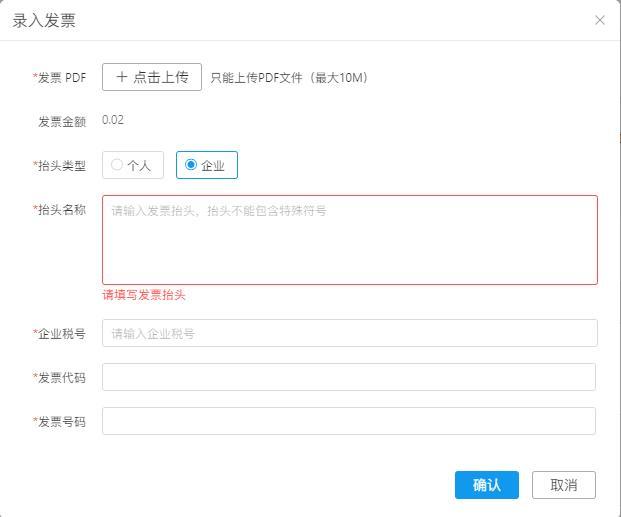
Task: Click the 发票代码 input field
Action: [349, 377]
